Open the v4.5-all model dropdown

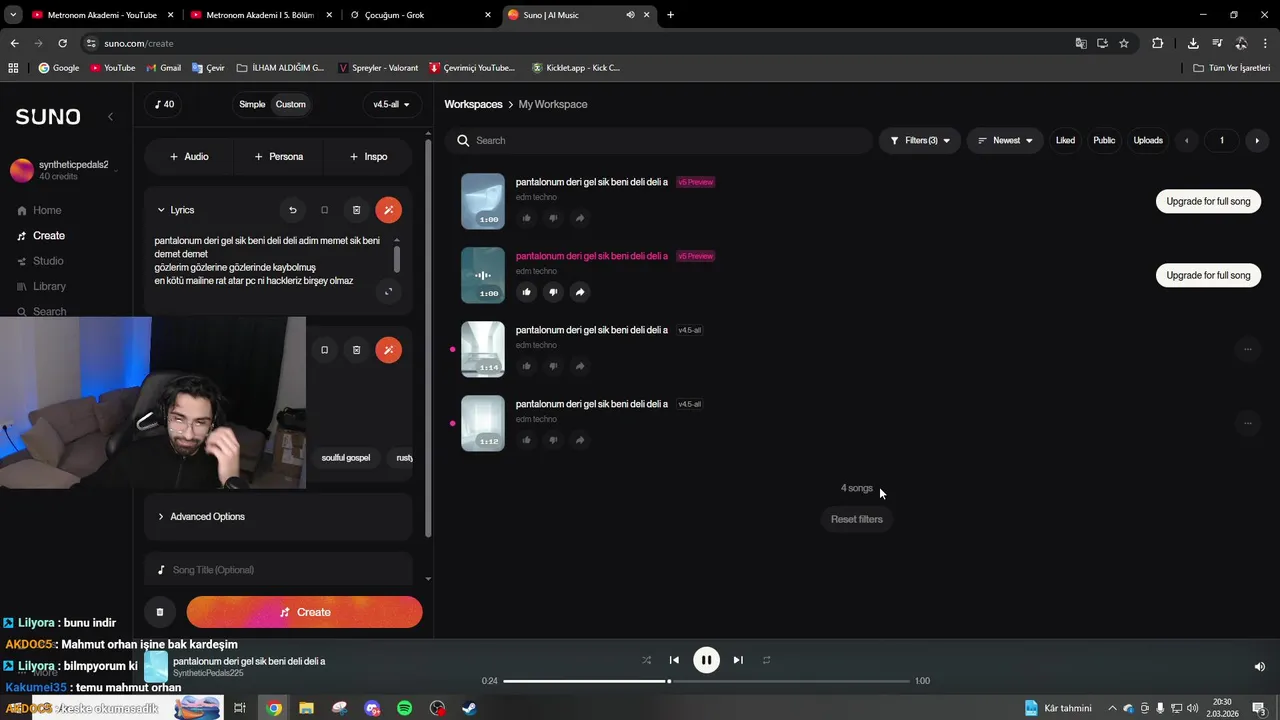(x=391, y=104)
